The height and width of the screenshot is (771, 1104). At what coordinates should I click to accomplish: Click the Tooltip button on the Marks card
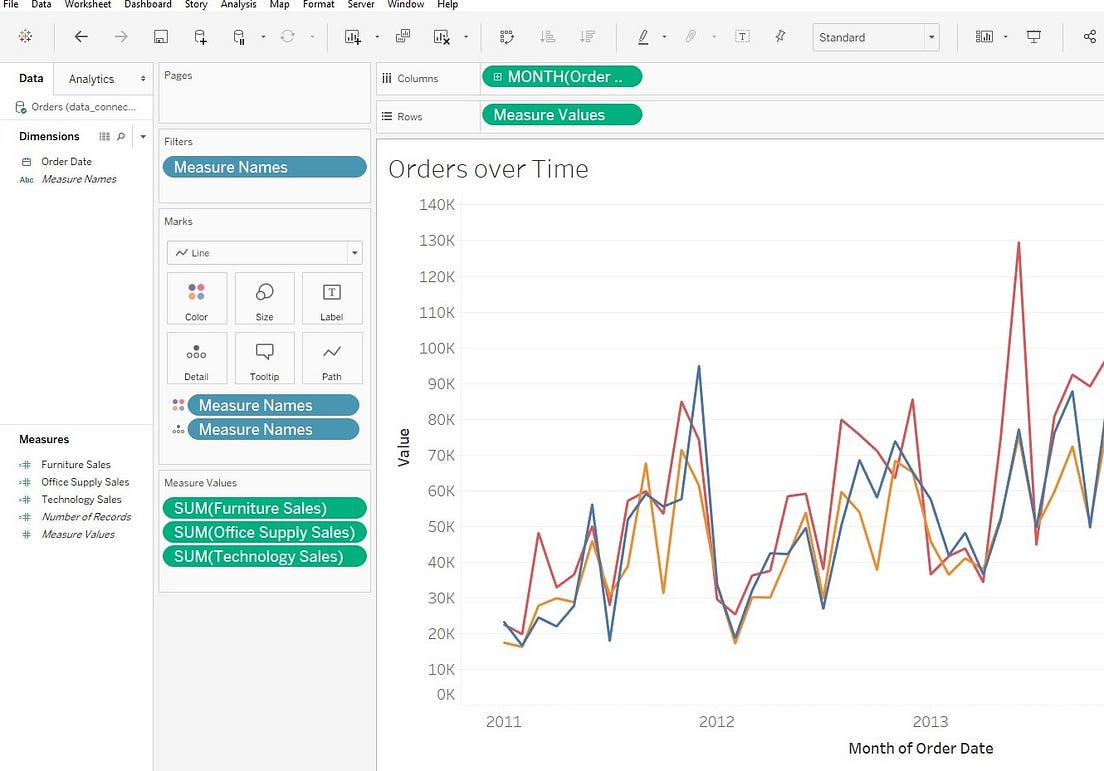click(x=264, y=358)
